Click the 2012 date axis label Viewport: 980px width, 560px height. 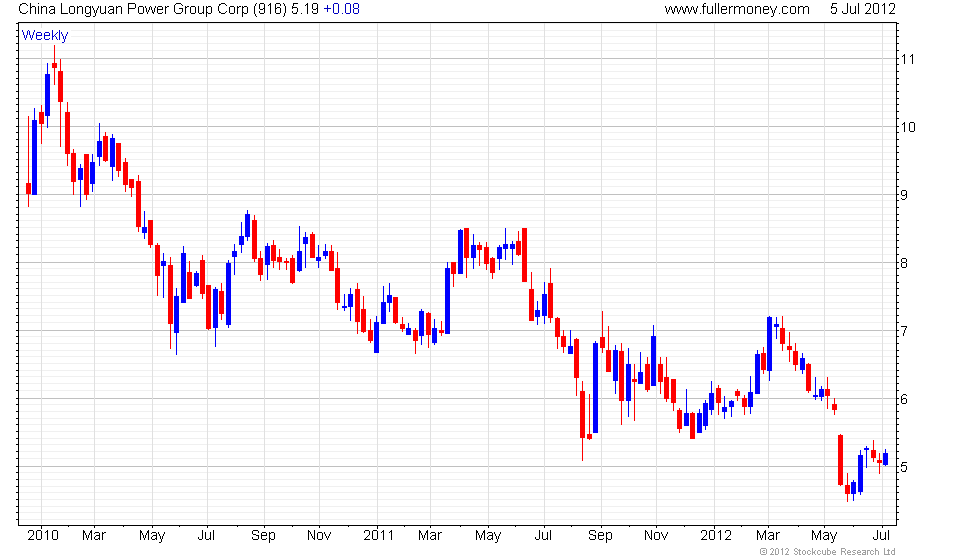click(716, 536)
